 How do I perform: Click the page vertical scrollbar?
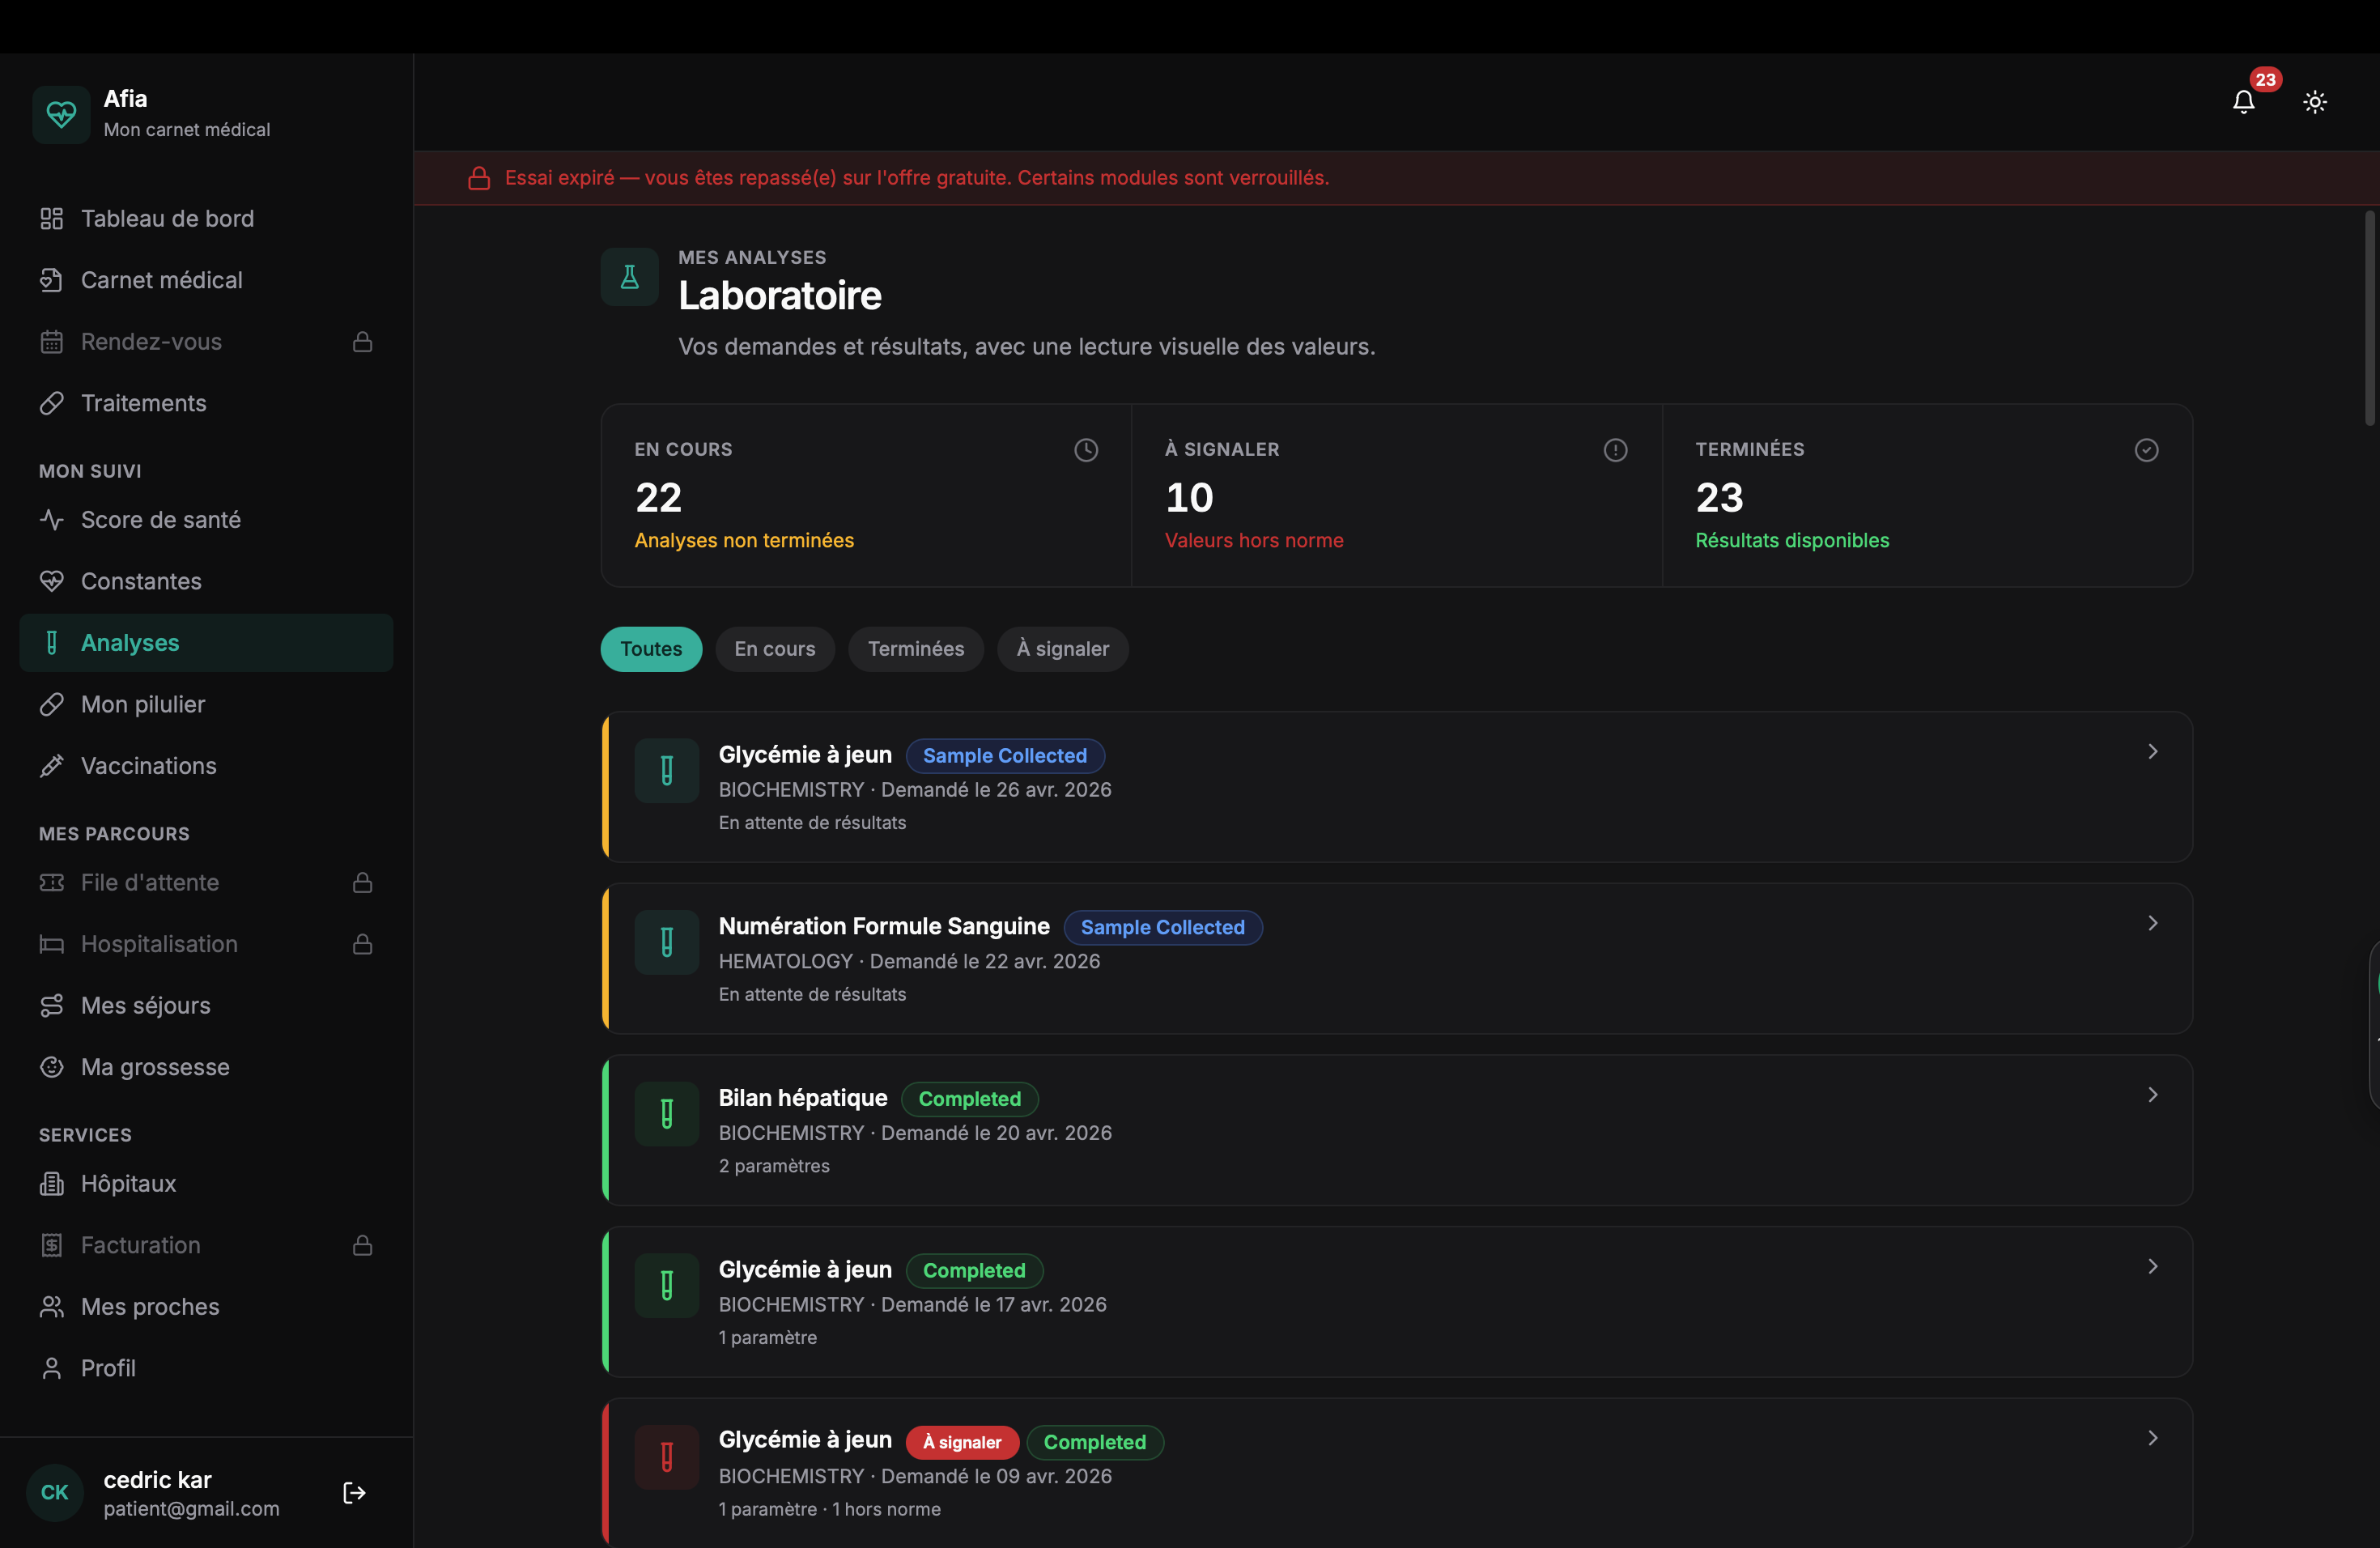[2370, 318]
